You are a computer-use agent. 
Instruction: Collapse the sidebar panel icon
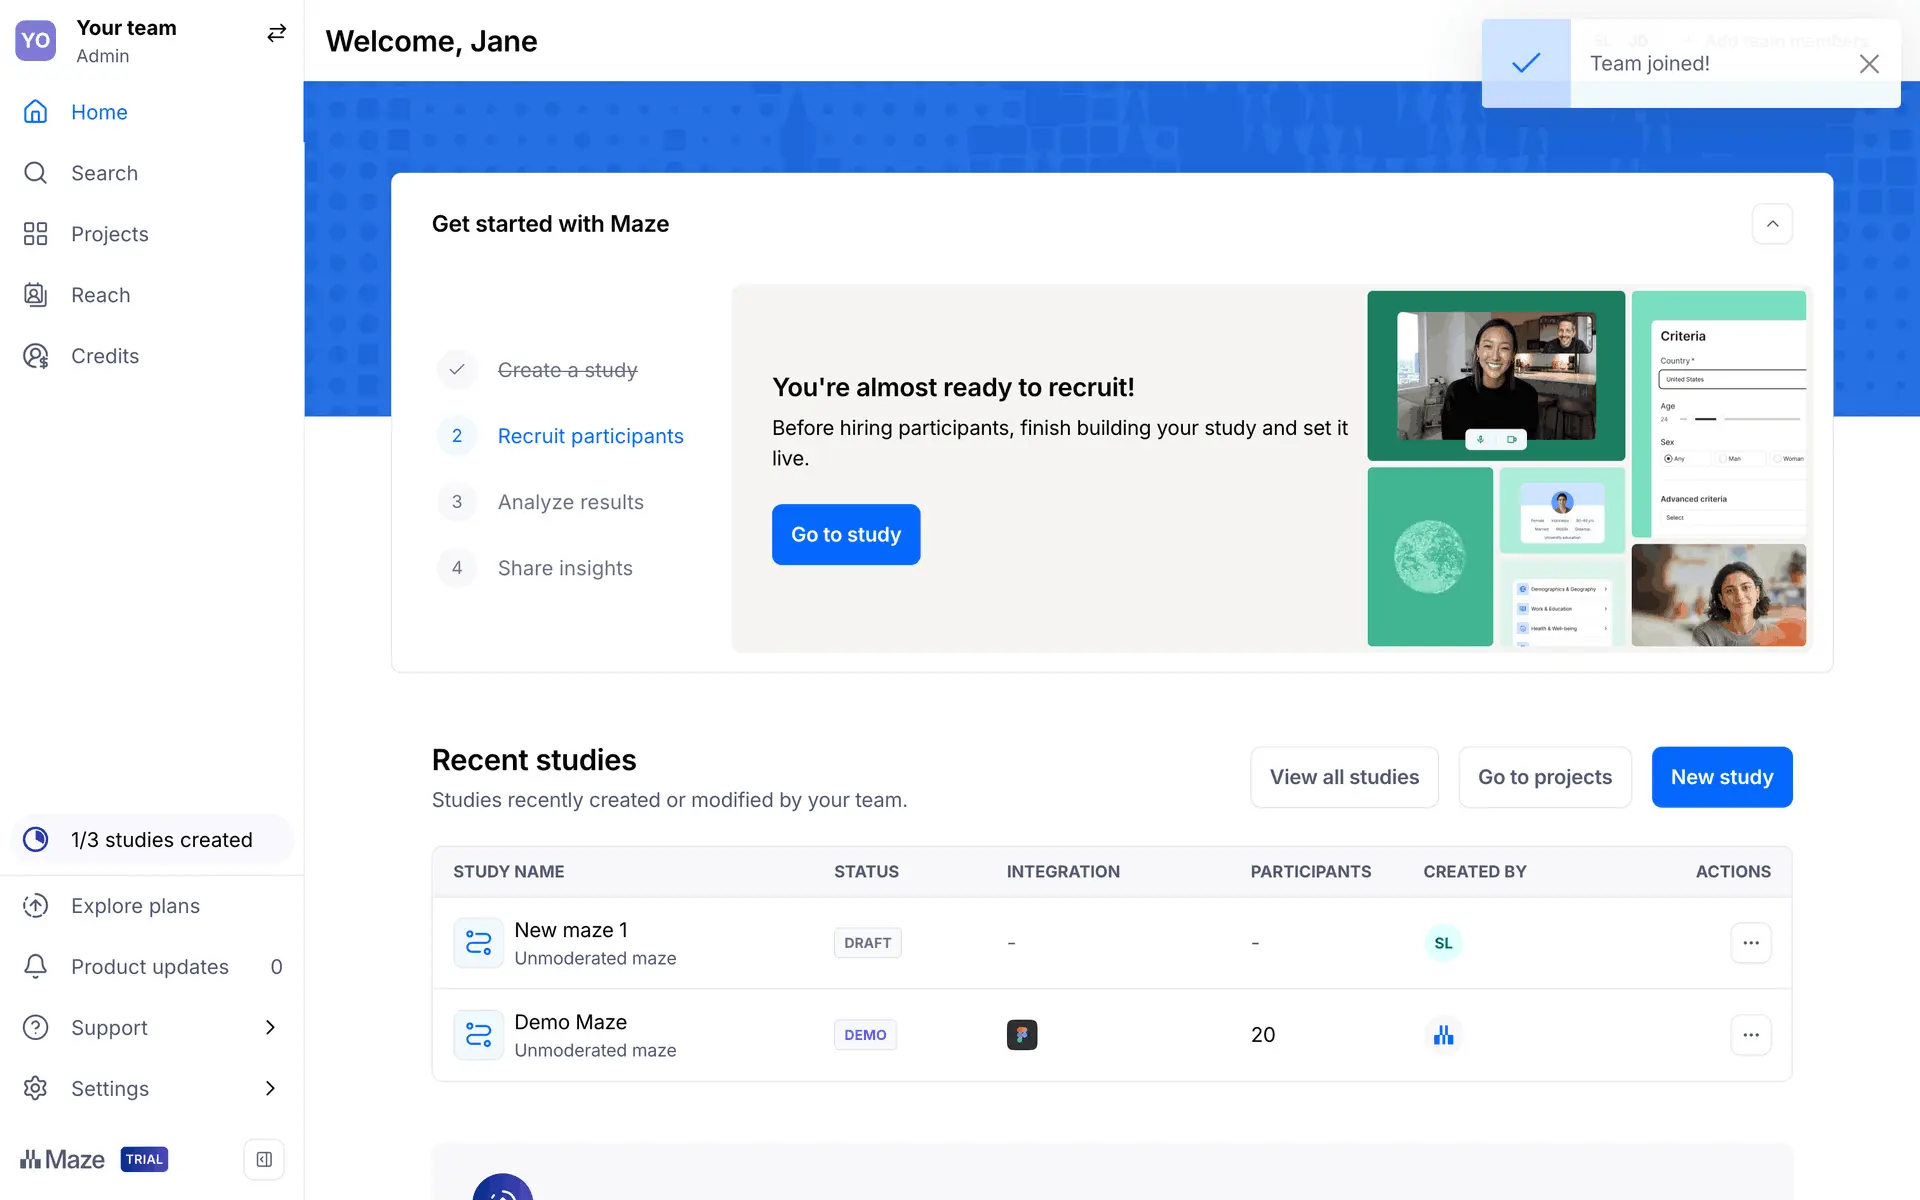(264, 1159)
